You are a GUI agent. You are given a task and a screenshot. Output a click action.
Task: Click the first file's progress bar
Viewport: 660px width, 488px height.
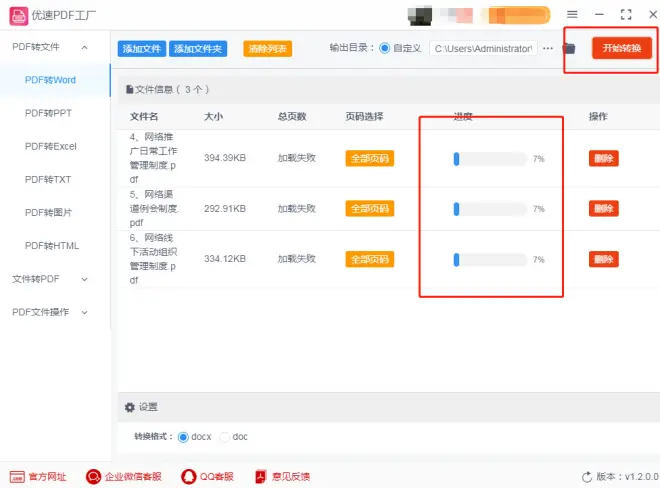(490, 158)
